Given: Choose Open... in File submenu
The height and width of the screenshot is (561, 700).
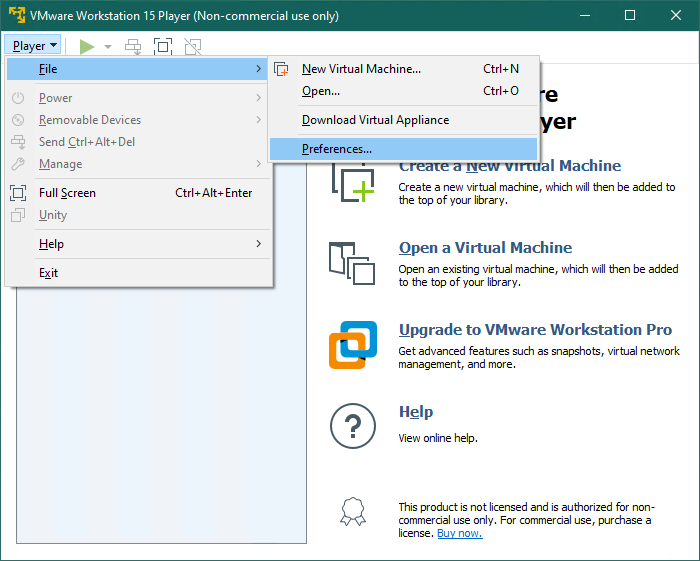Looking at the screenshot, I should [403, 91].
